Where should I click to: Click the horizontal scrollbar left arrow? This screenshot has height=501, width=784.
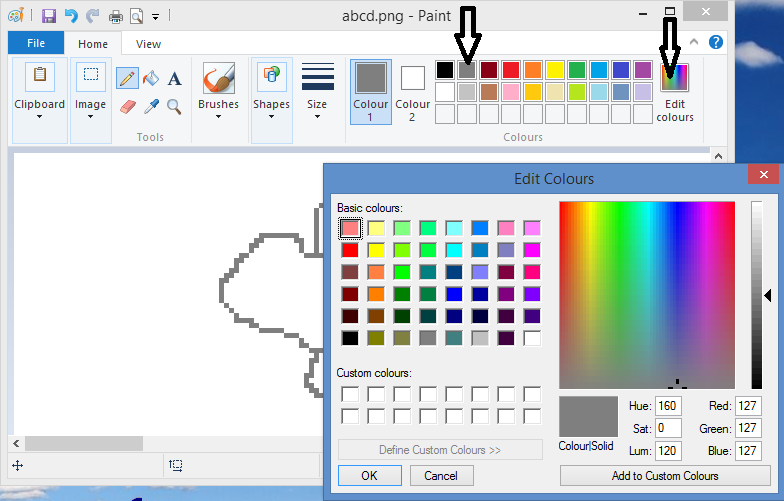tap(16, 444)
